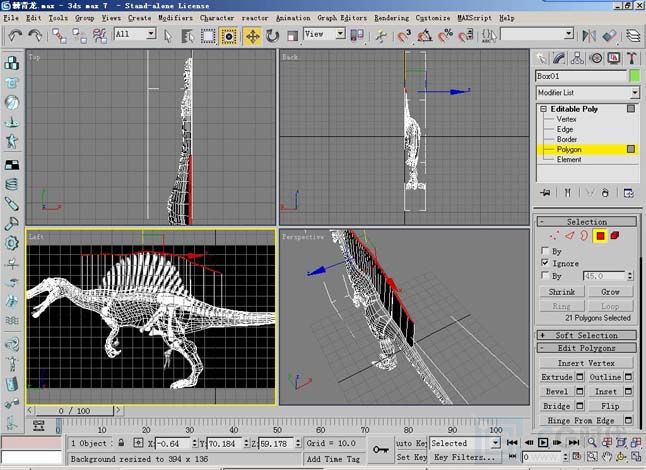
Task: Click the time slider showing 0 / 100
Action: coord(74,411)
